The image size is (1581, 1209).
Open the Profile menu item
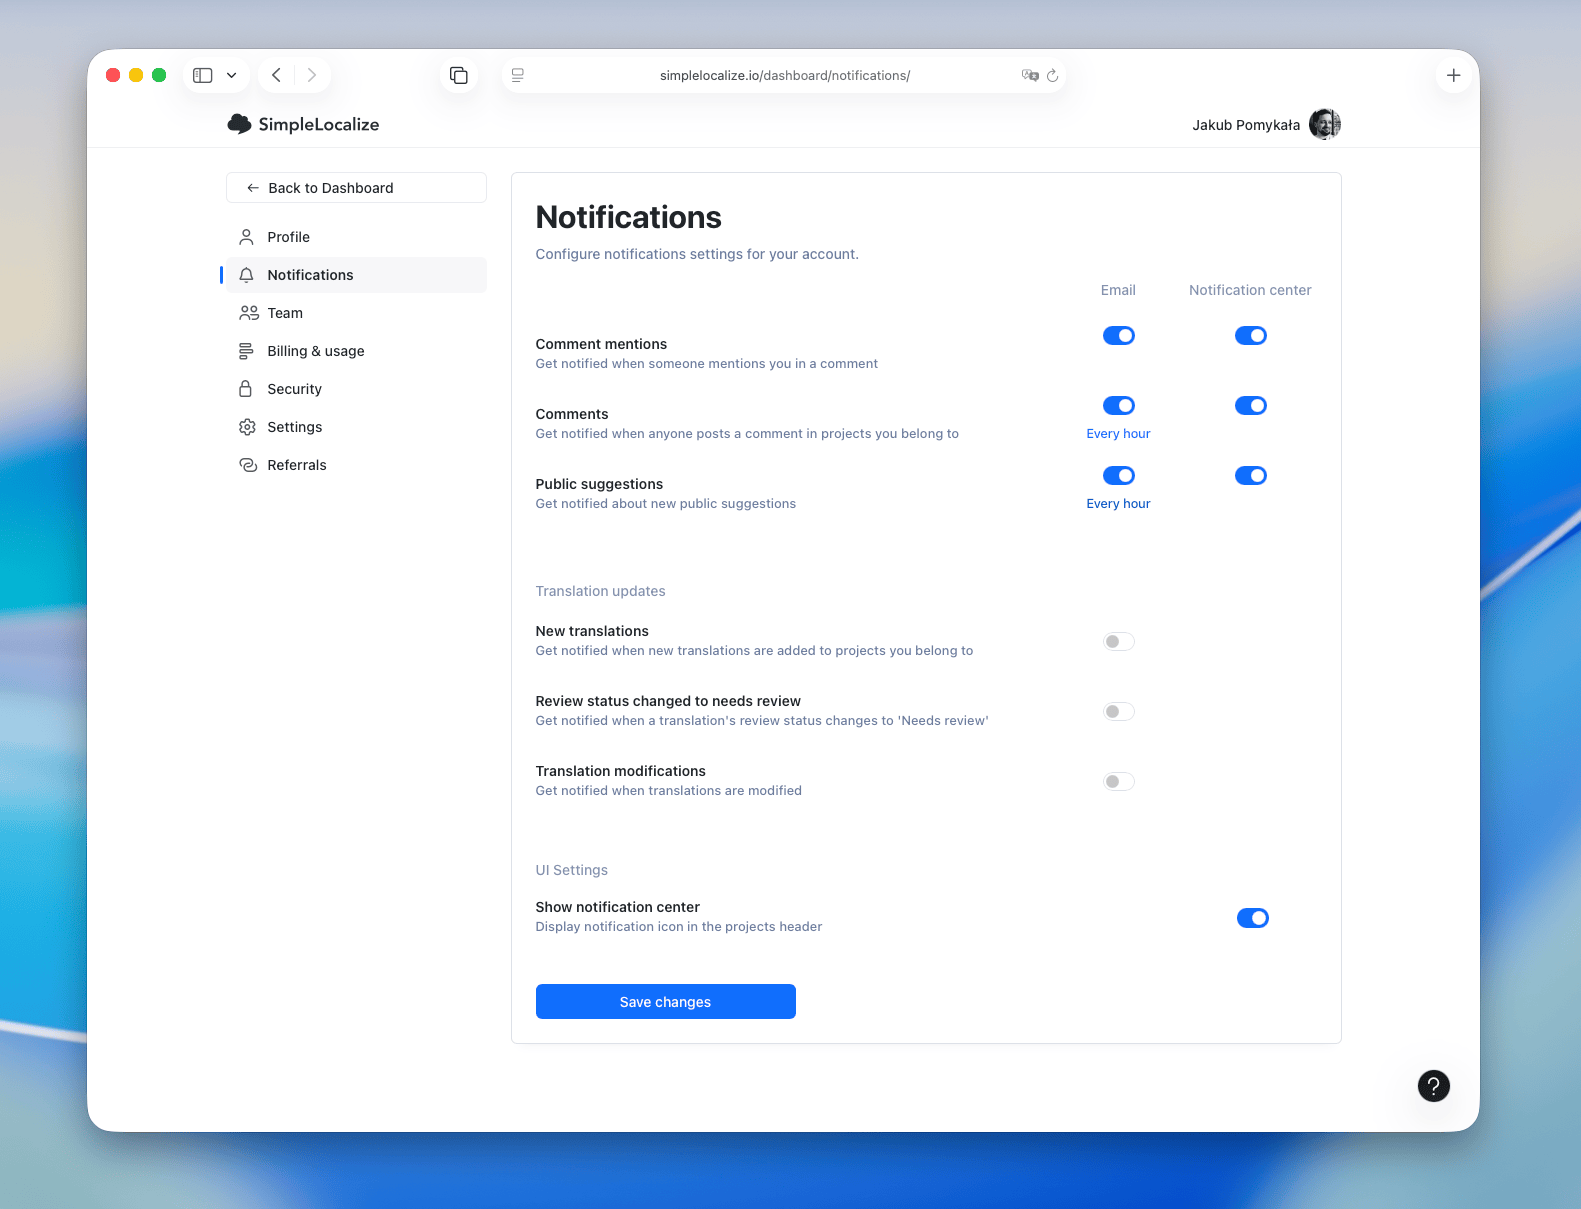[x=356, y=237]
